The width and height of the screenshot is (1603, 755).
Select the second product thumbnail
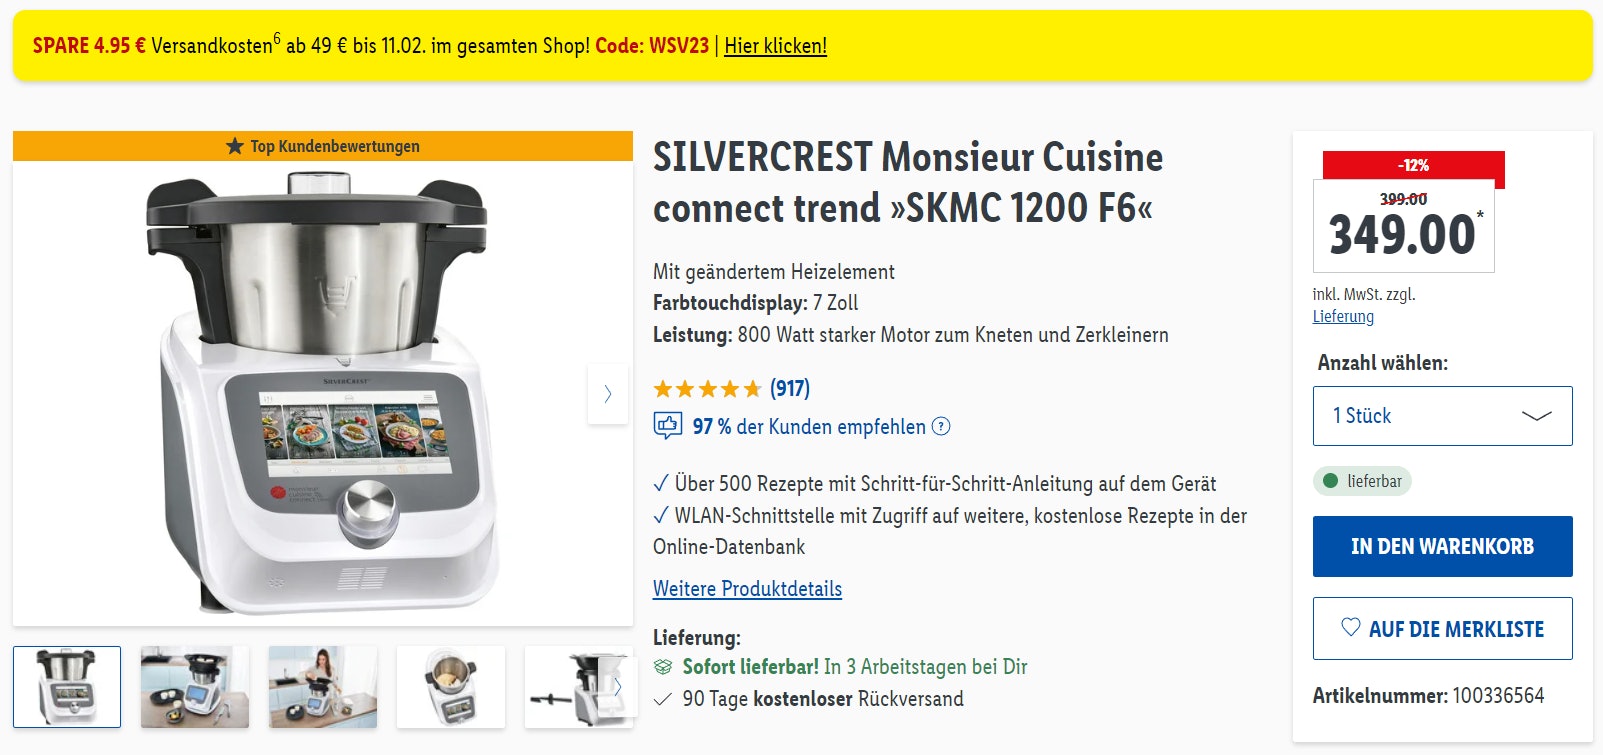(x=194, y=687)
